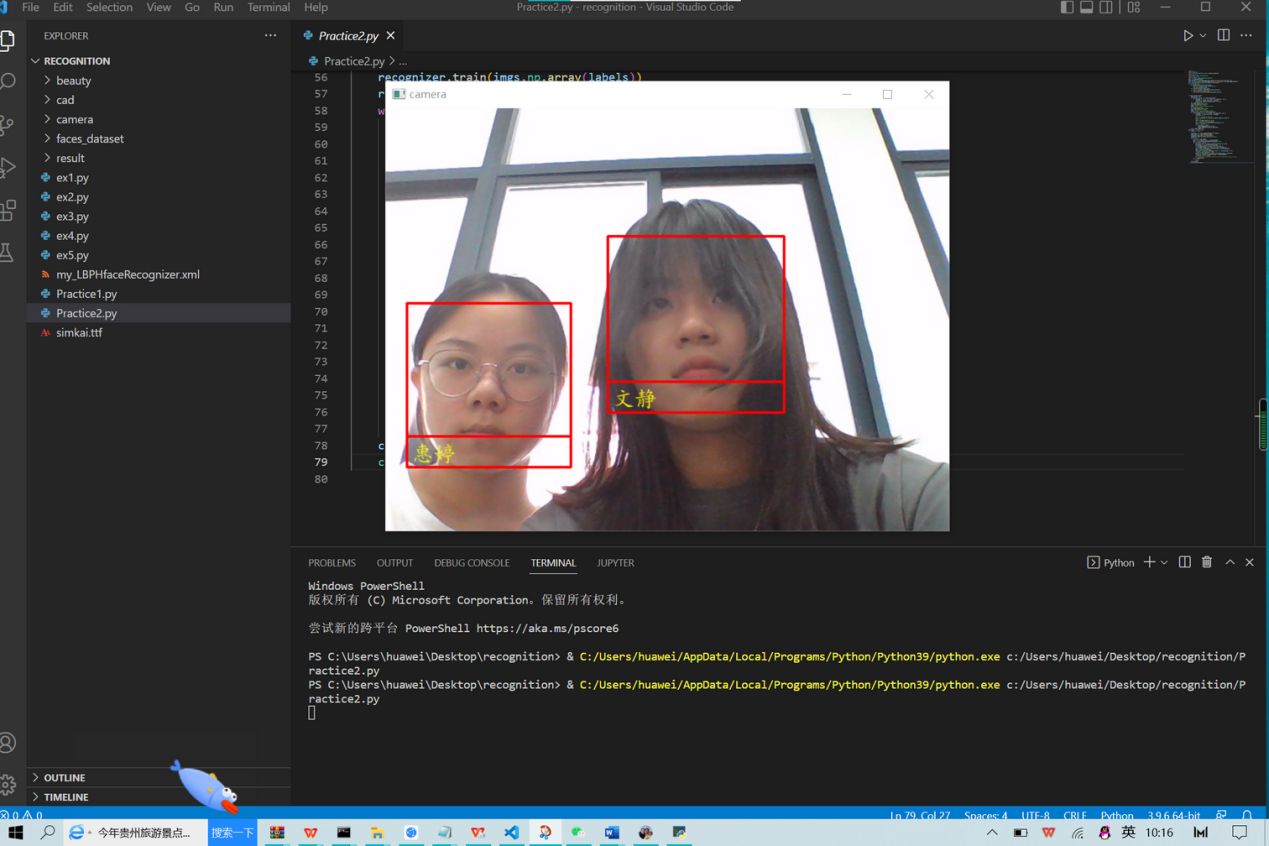The width and height of the screenshot is (1269, 846).
Task: Kill the terminal with trash icon
Action: 1207,563
